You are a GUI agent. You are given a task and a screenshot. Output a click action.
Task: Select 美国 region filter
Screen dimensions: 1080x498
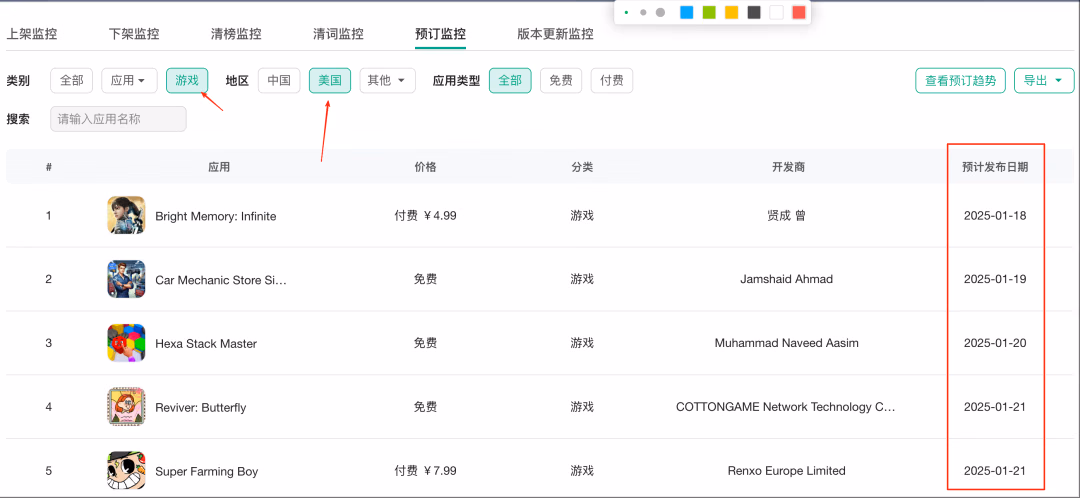[x=330, y=81]
